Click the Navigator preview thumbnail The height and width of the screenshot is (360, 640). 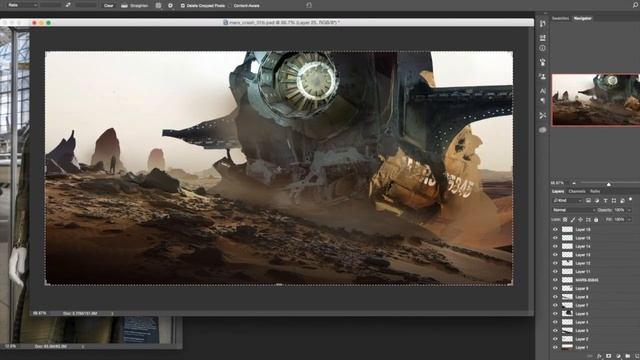(x=596, y=100)
